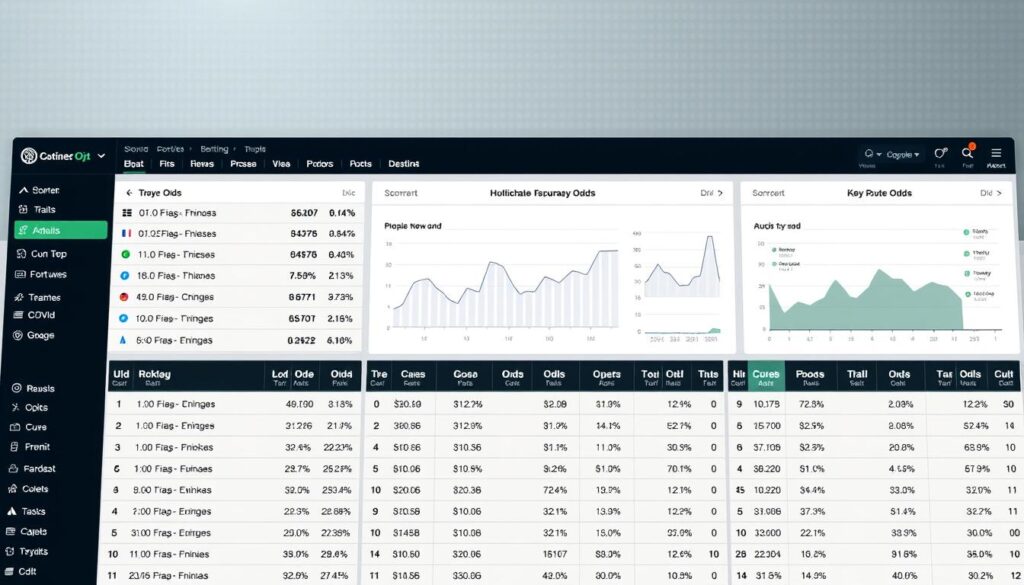Open the bell notifications dropdown in top bar
This screenshot has height=585, width=1024.
pyautogui.click(x=872, y=154)
